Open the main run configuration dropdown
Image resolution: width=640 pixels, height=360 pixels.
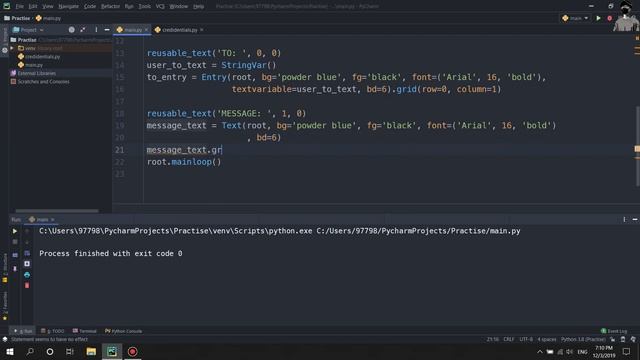click(x=575, y=18)
